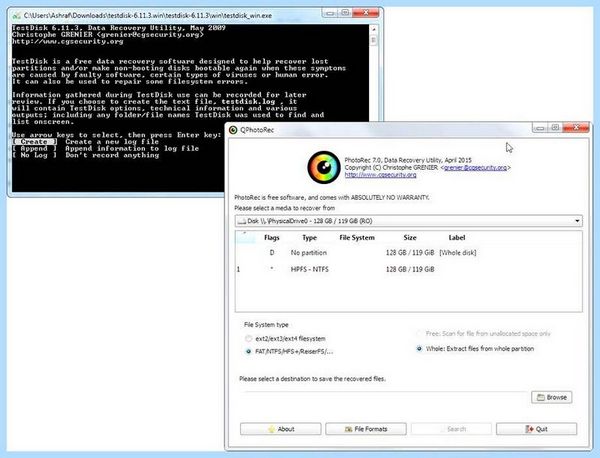The image size is (600, 458).
Task: Open the File Formats settings
Action: [x=366, y=429]
